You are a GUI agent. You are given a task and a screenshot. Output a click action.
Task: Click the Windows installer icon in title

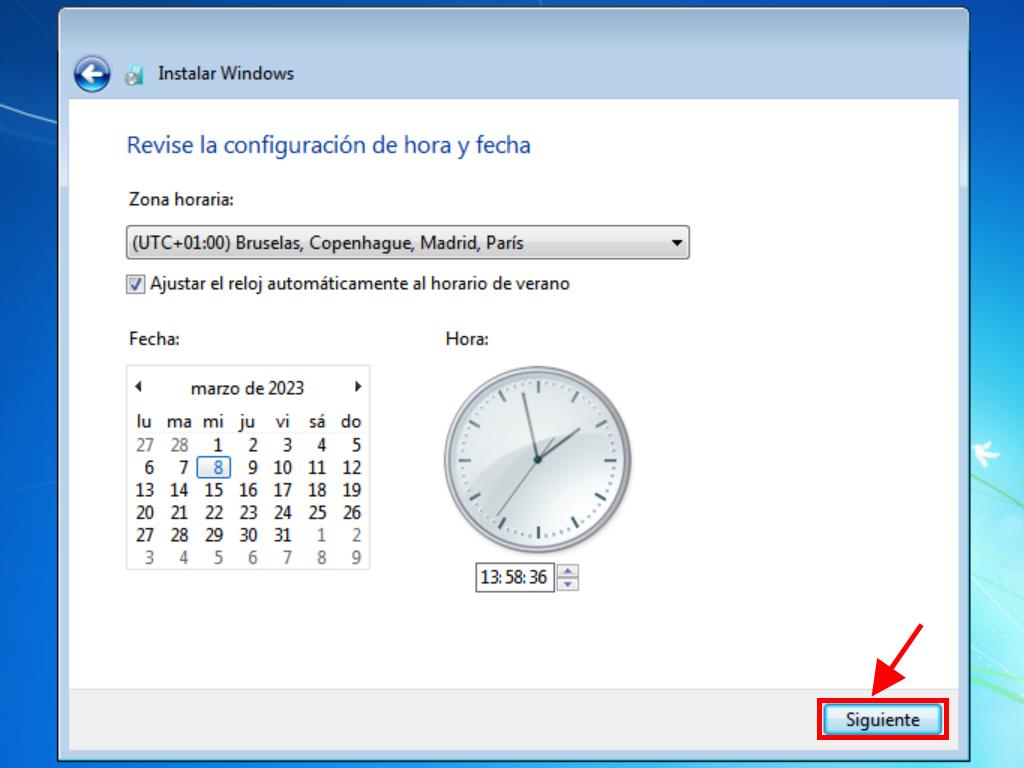pos(134,75)
